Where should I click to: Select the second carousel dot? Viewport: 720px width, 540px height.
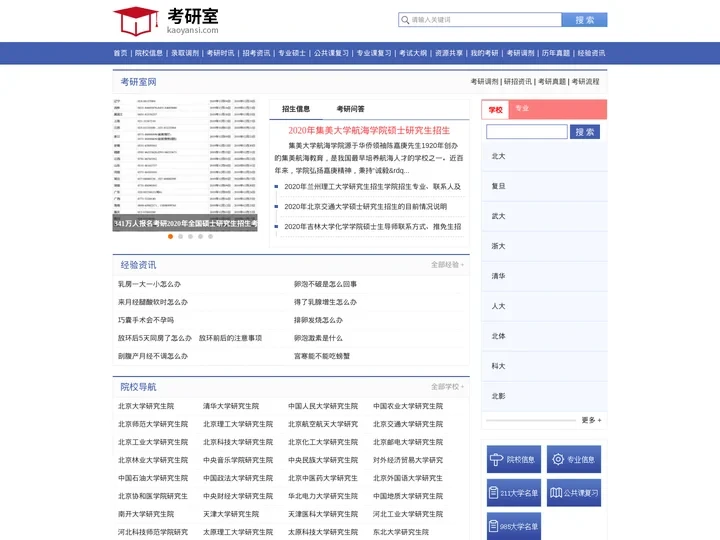180,236
